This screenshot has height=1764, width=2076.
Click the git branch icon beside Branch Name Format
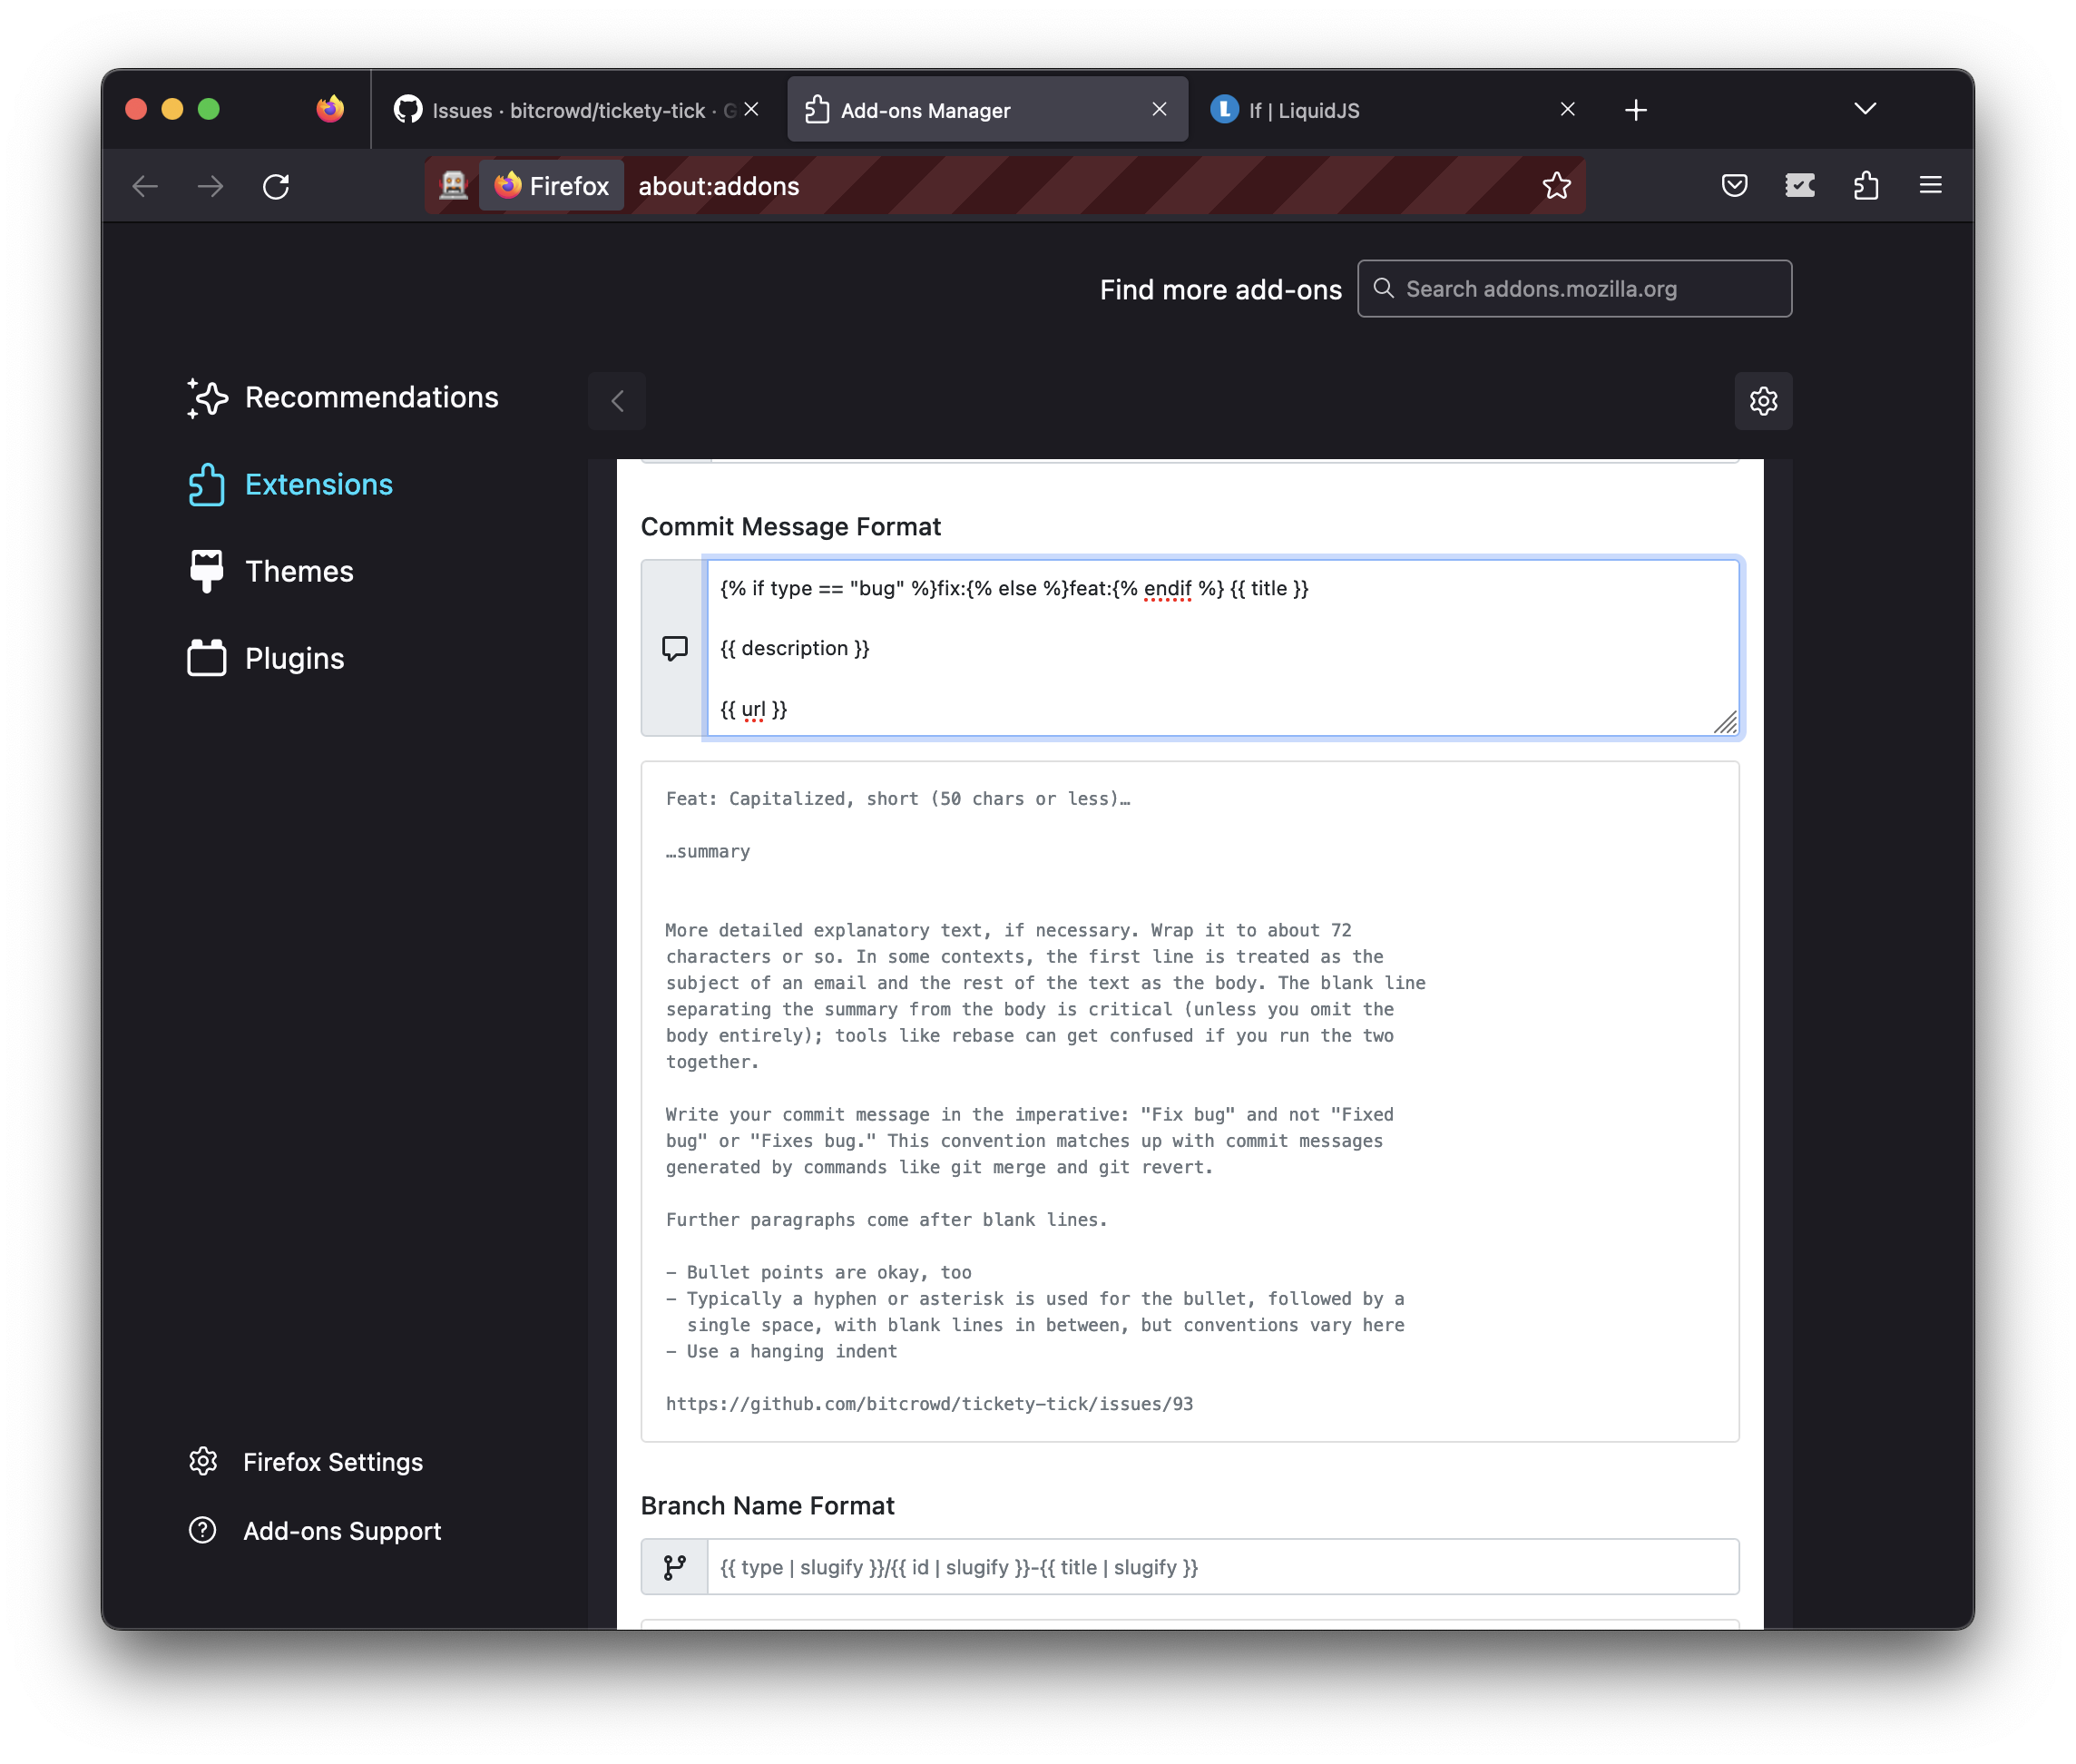[x=675, y=1567]
